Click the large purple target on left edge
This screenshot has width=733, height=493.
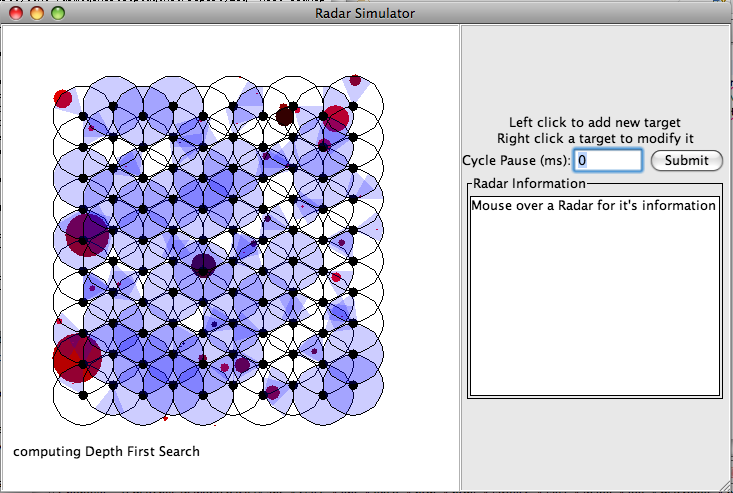87,232
